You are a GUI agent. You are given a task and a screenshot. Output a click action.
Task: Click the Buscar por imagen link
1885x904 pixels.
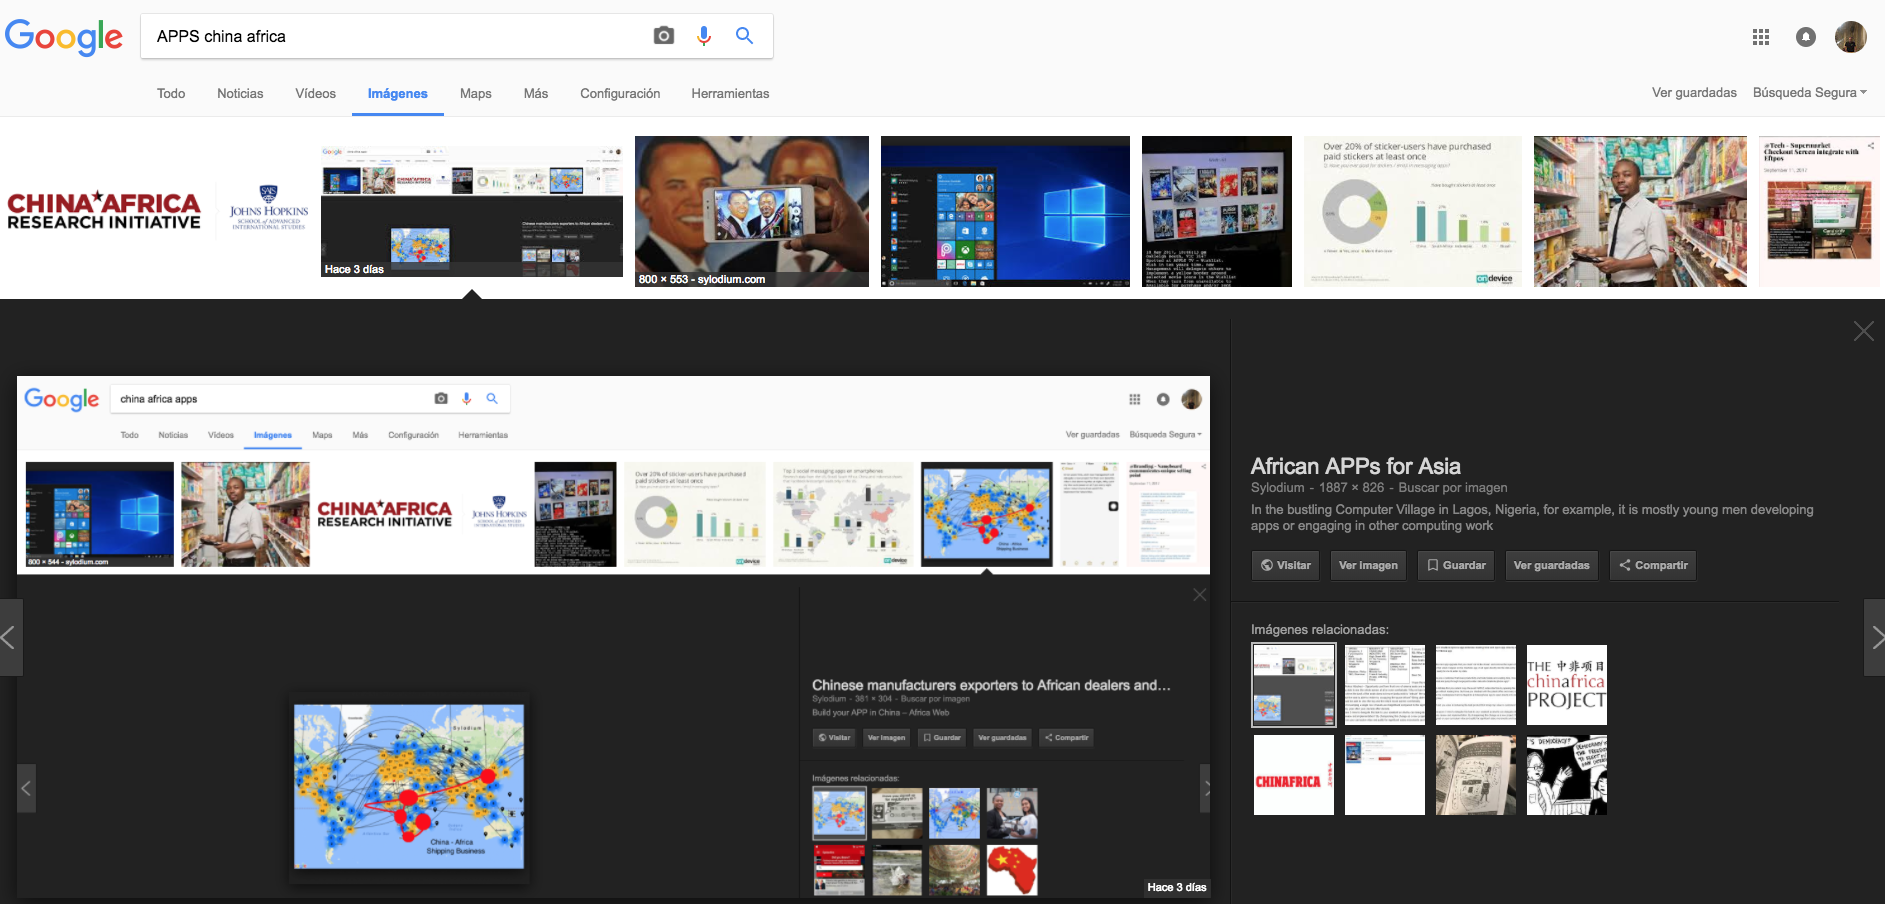click(1452, 488)
